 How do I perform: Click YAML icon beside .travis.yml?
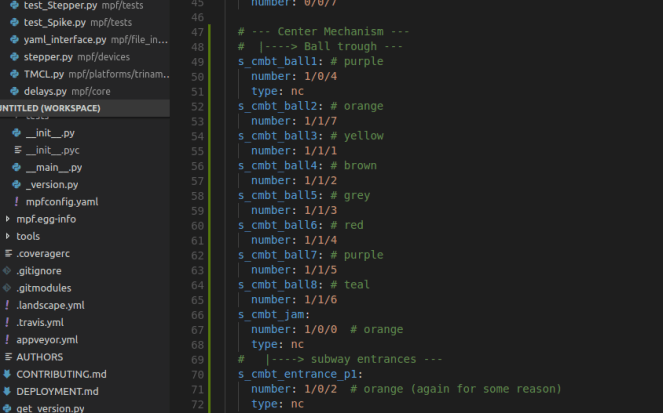7,323
